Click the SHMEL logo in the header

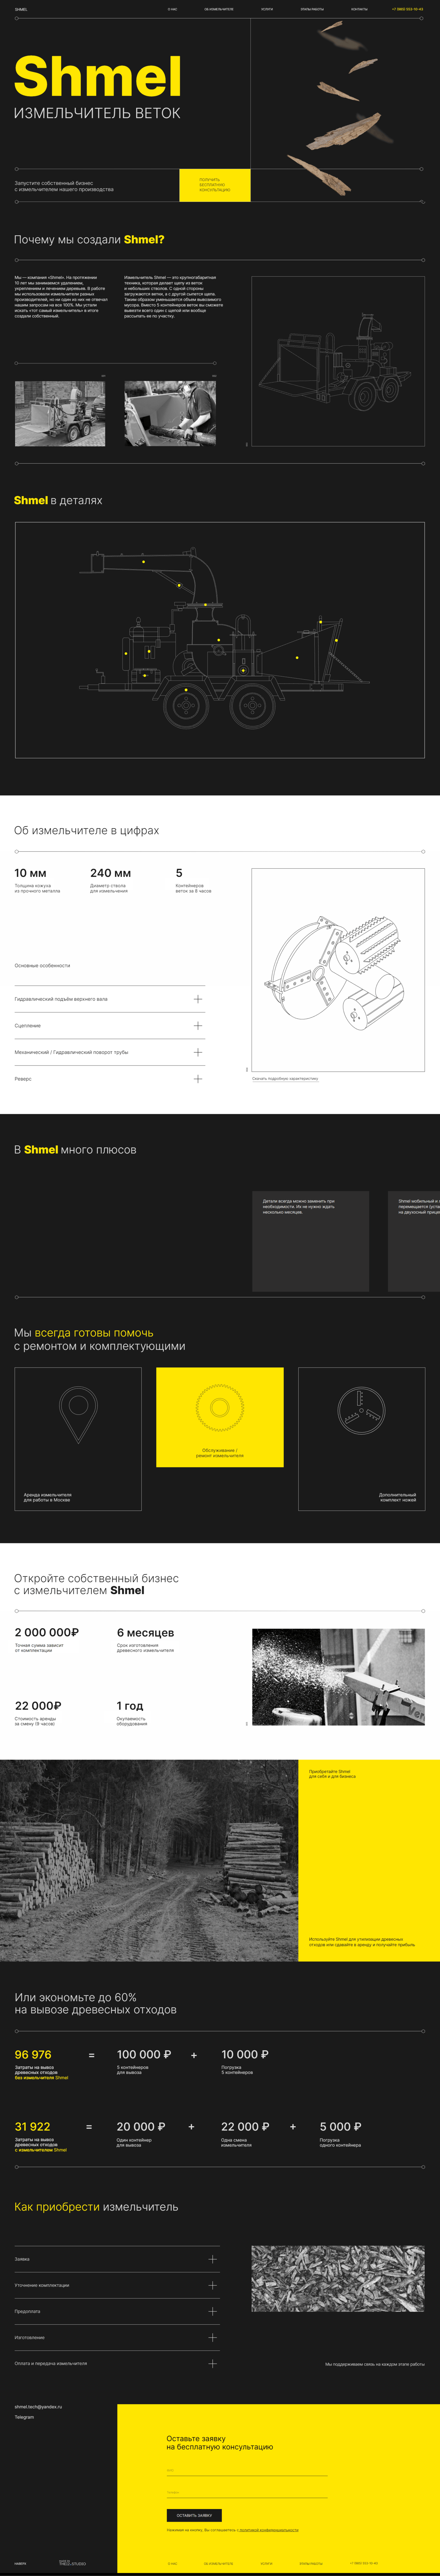click(x=21, y=9)
